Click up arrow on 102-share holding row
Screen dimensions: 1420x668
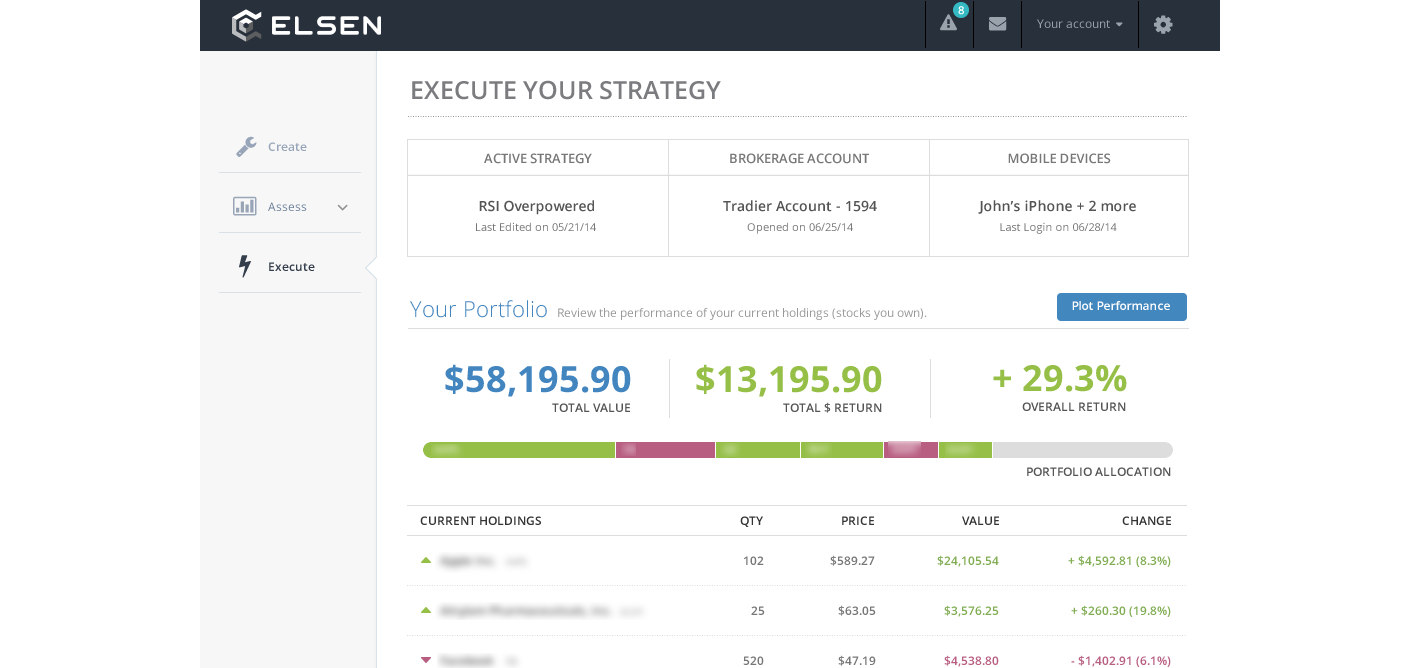426,560
